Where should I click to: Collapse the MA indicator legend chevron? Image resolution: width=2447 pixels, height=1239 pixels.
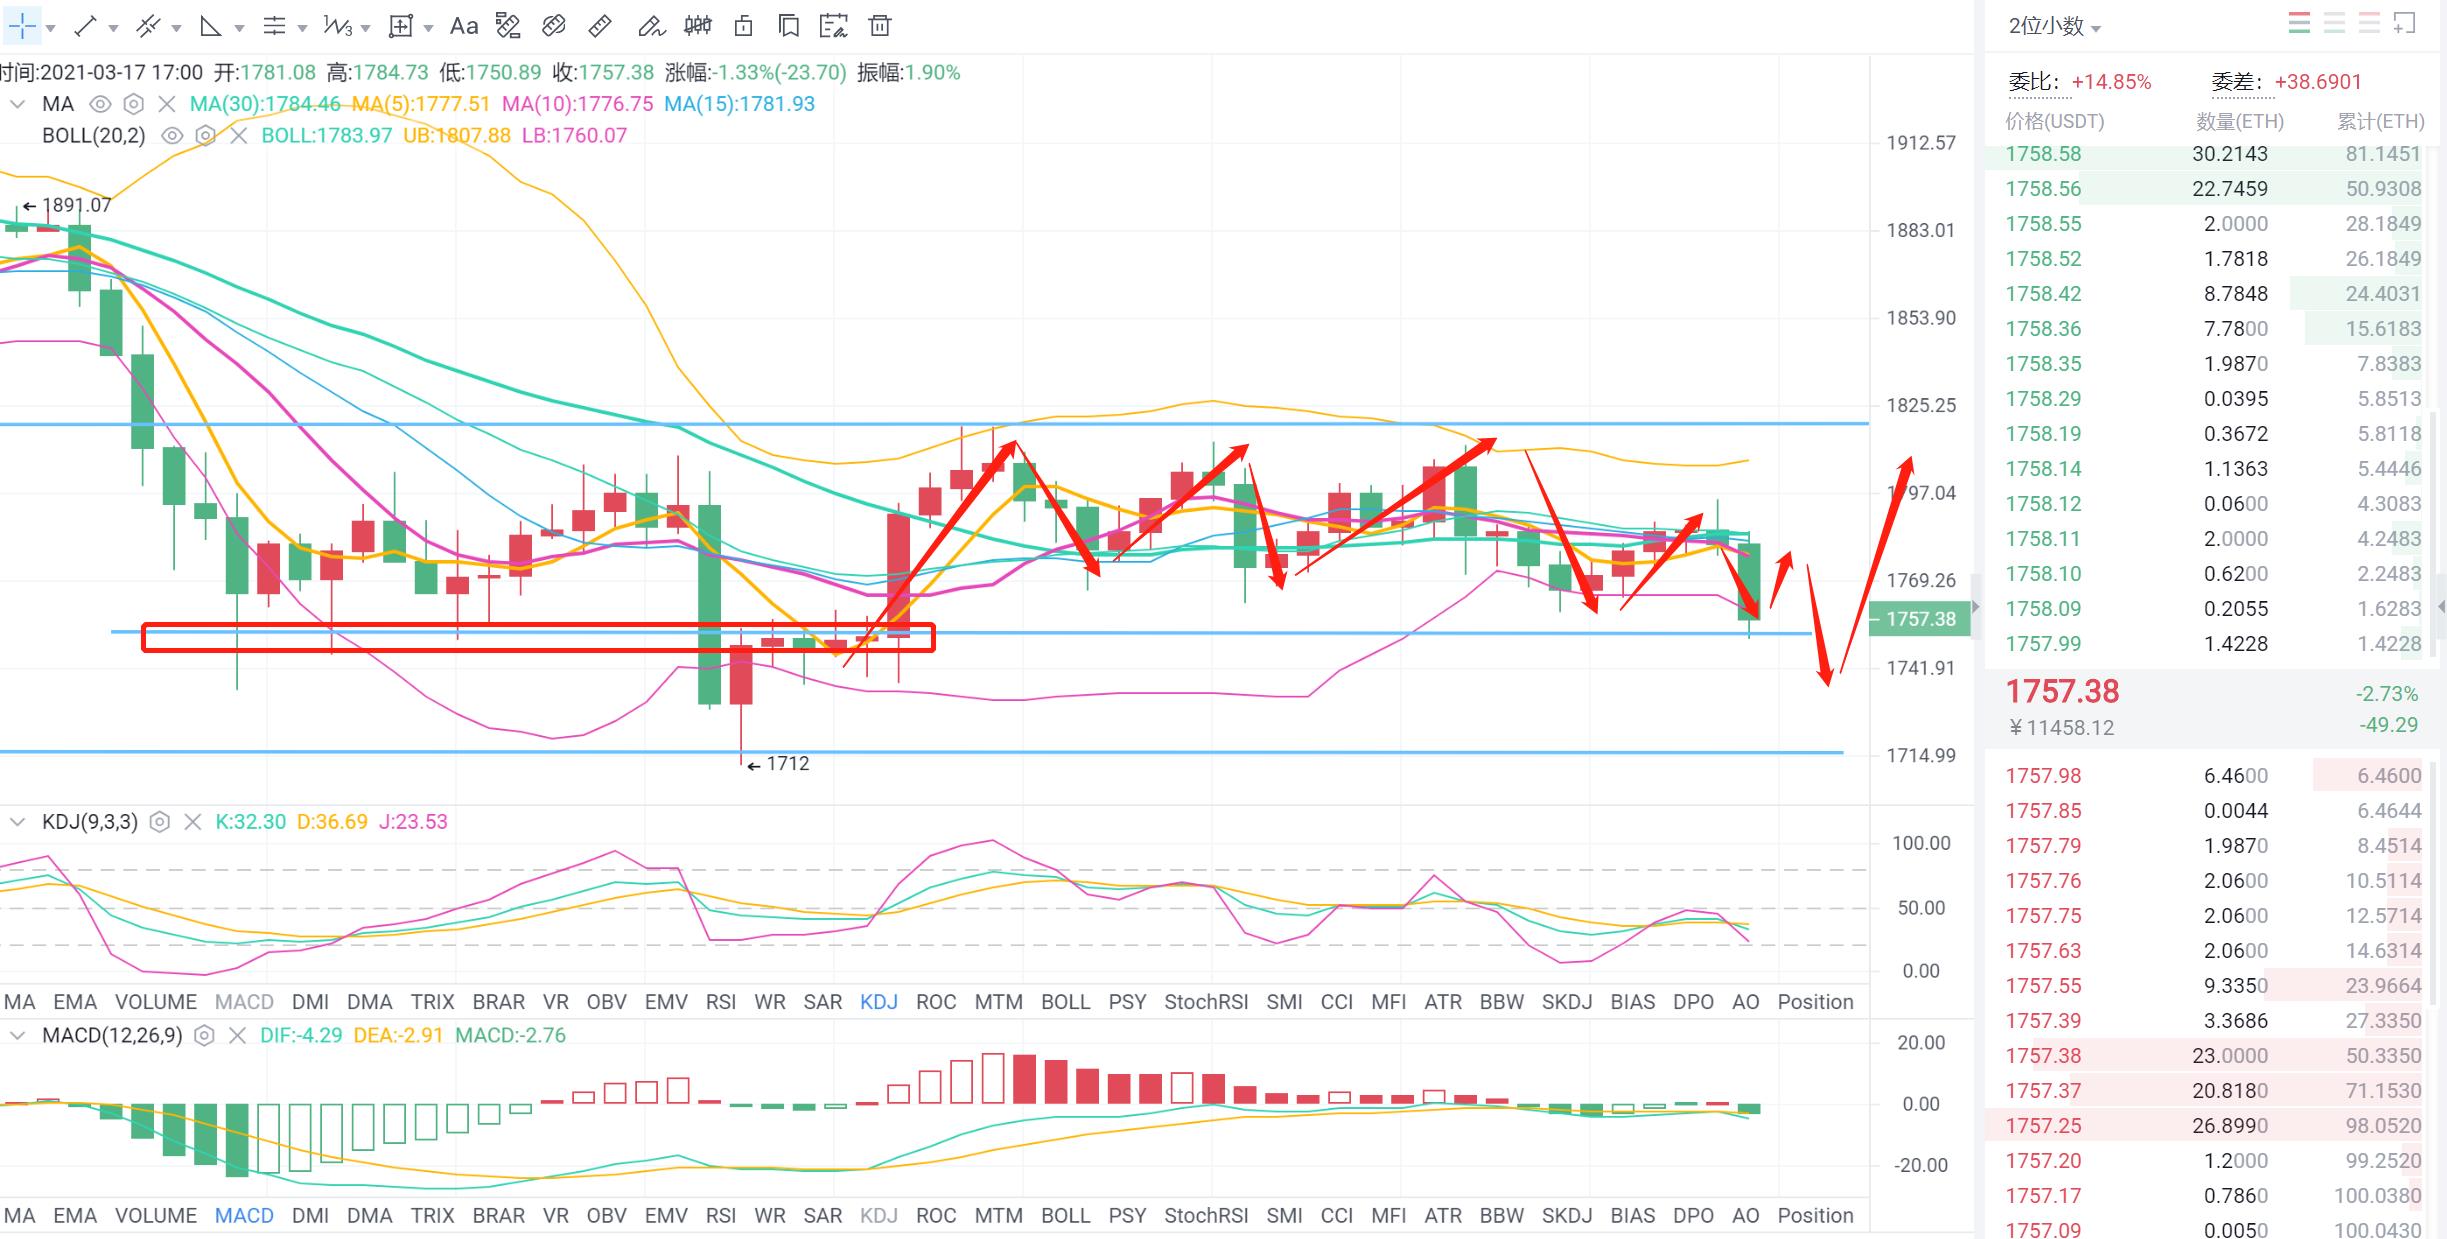click(x=17, y=104)
